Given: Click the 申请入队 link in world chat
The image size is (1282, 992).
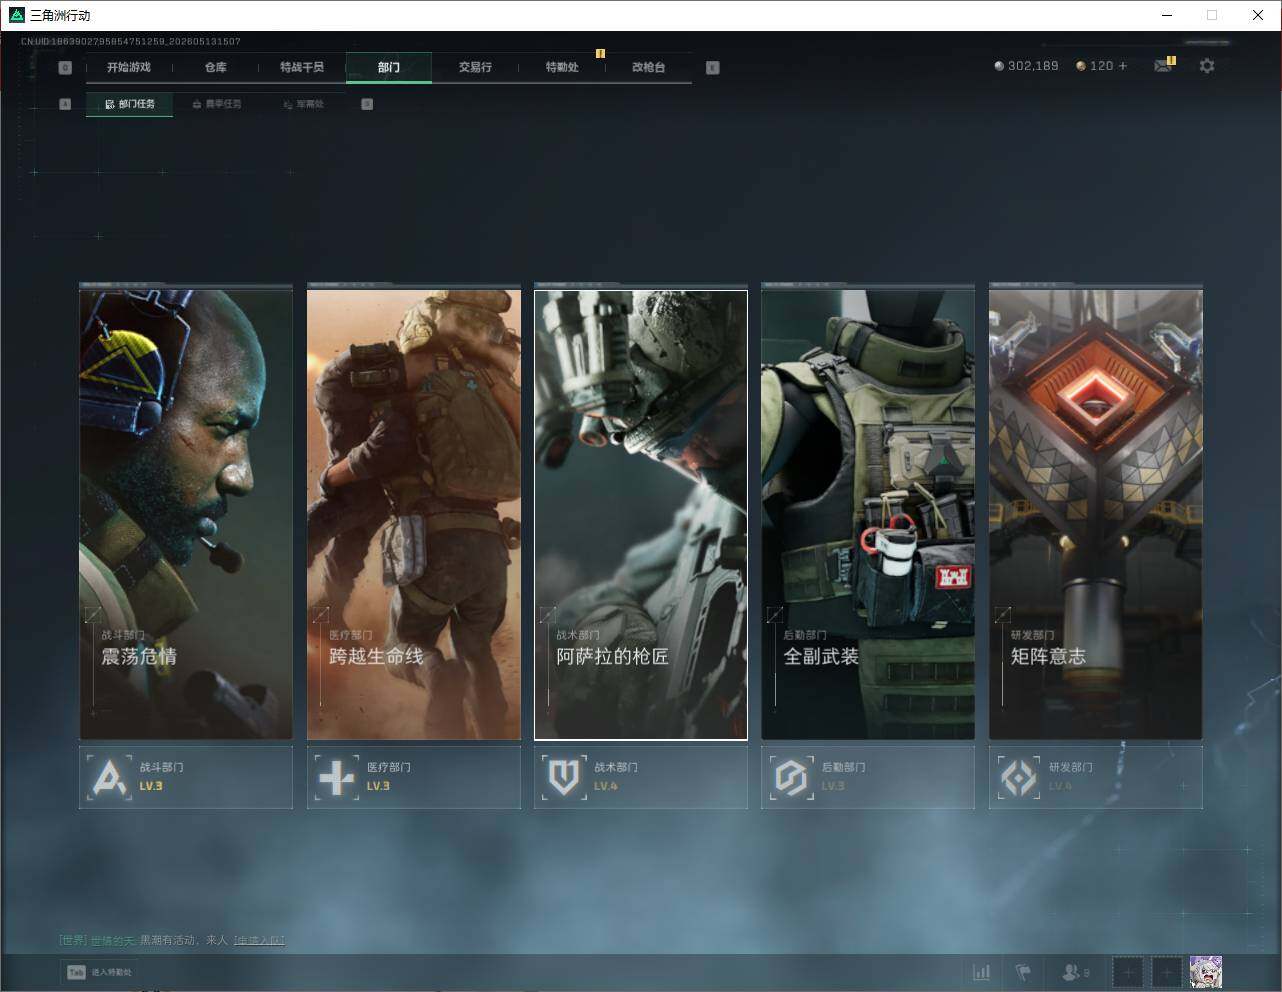Looking at the screenshot, I should [259, 940].
